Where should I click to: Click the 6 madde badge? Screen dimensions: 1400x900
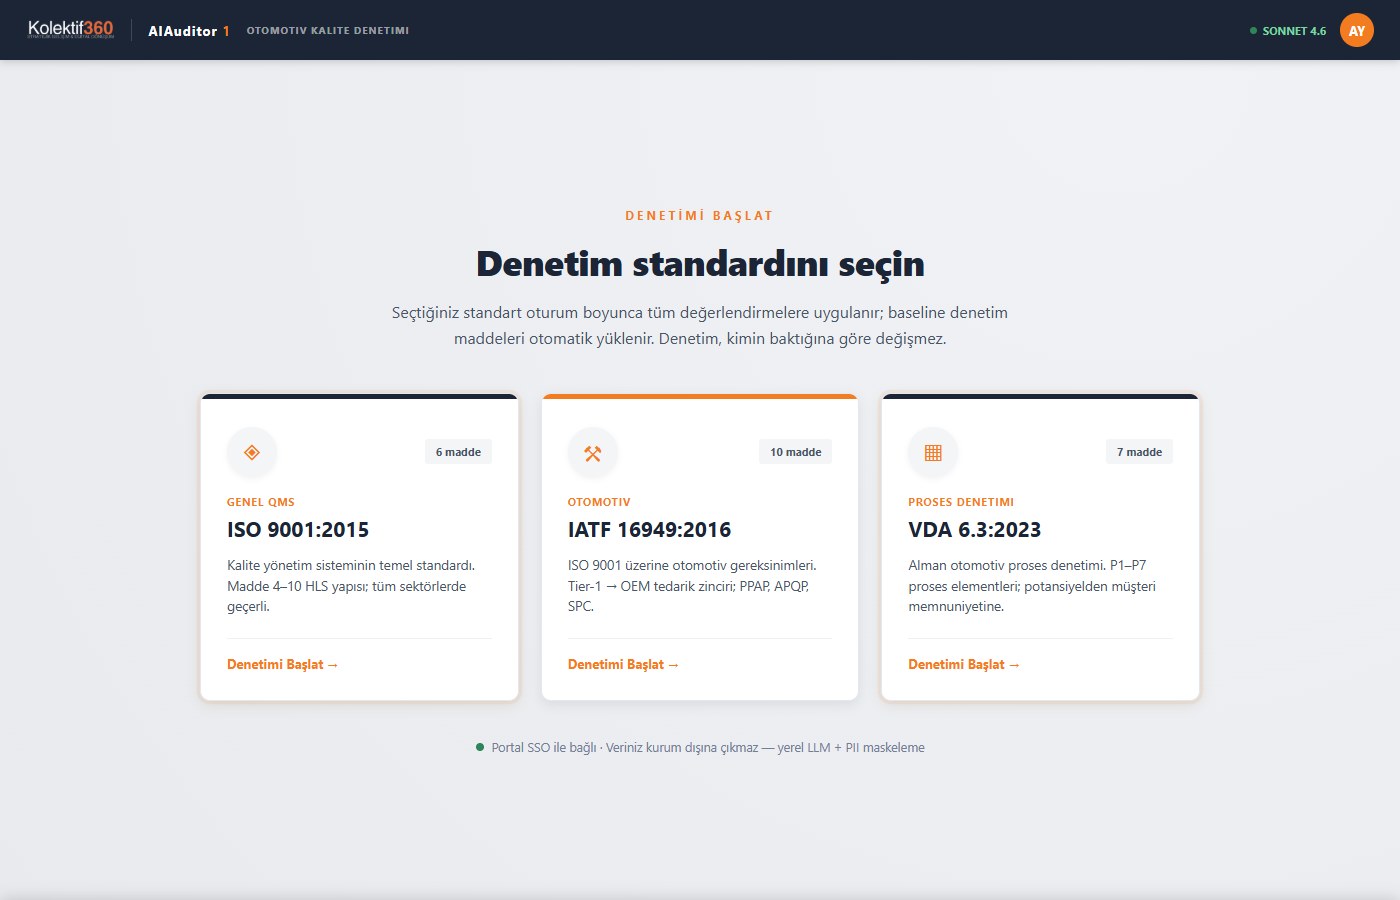[x=458, y=452]
